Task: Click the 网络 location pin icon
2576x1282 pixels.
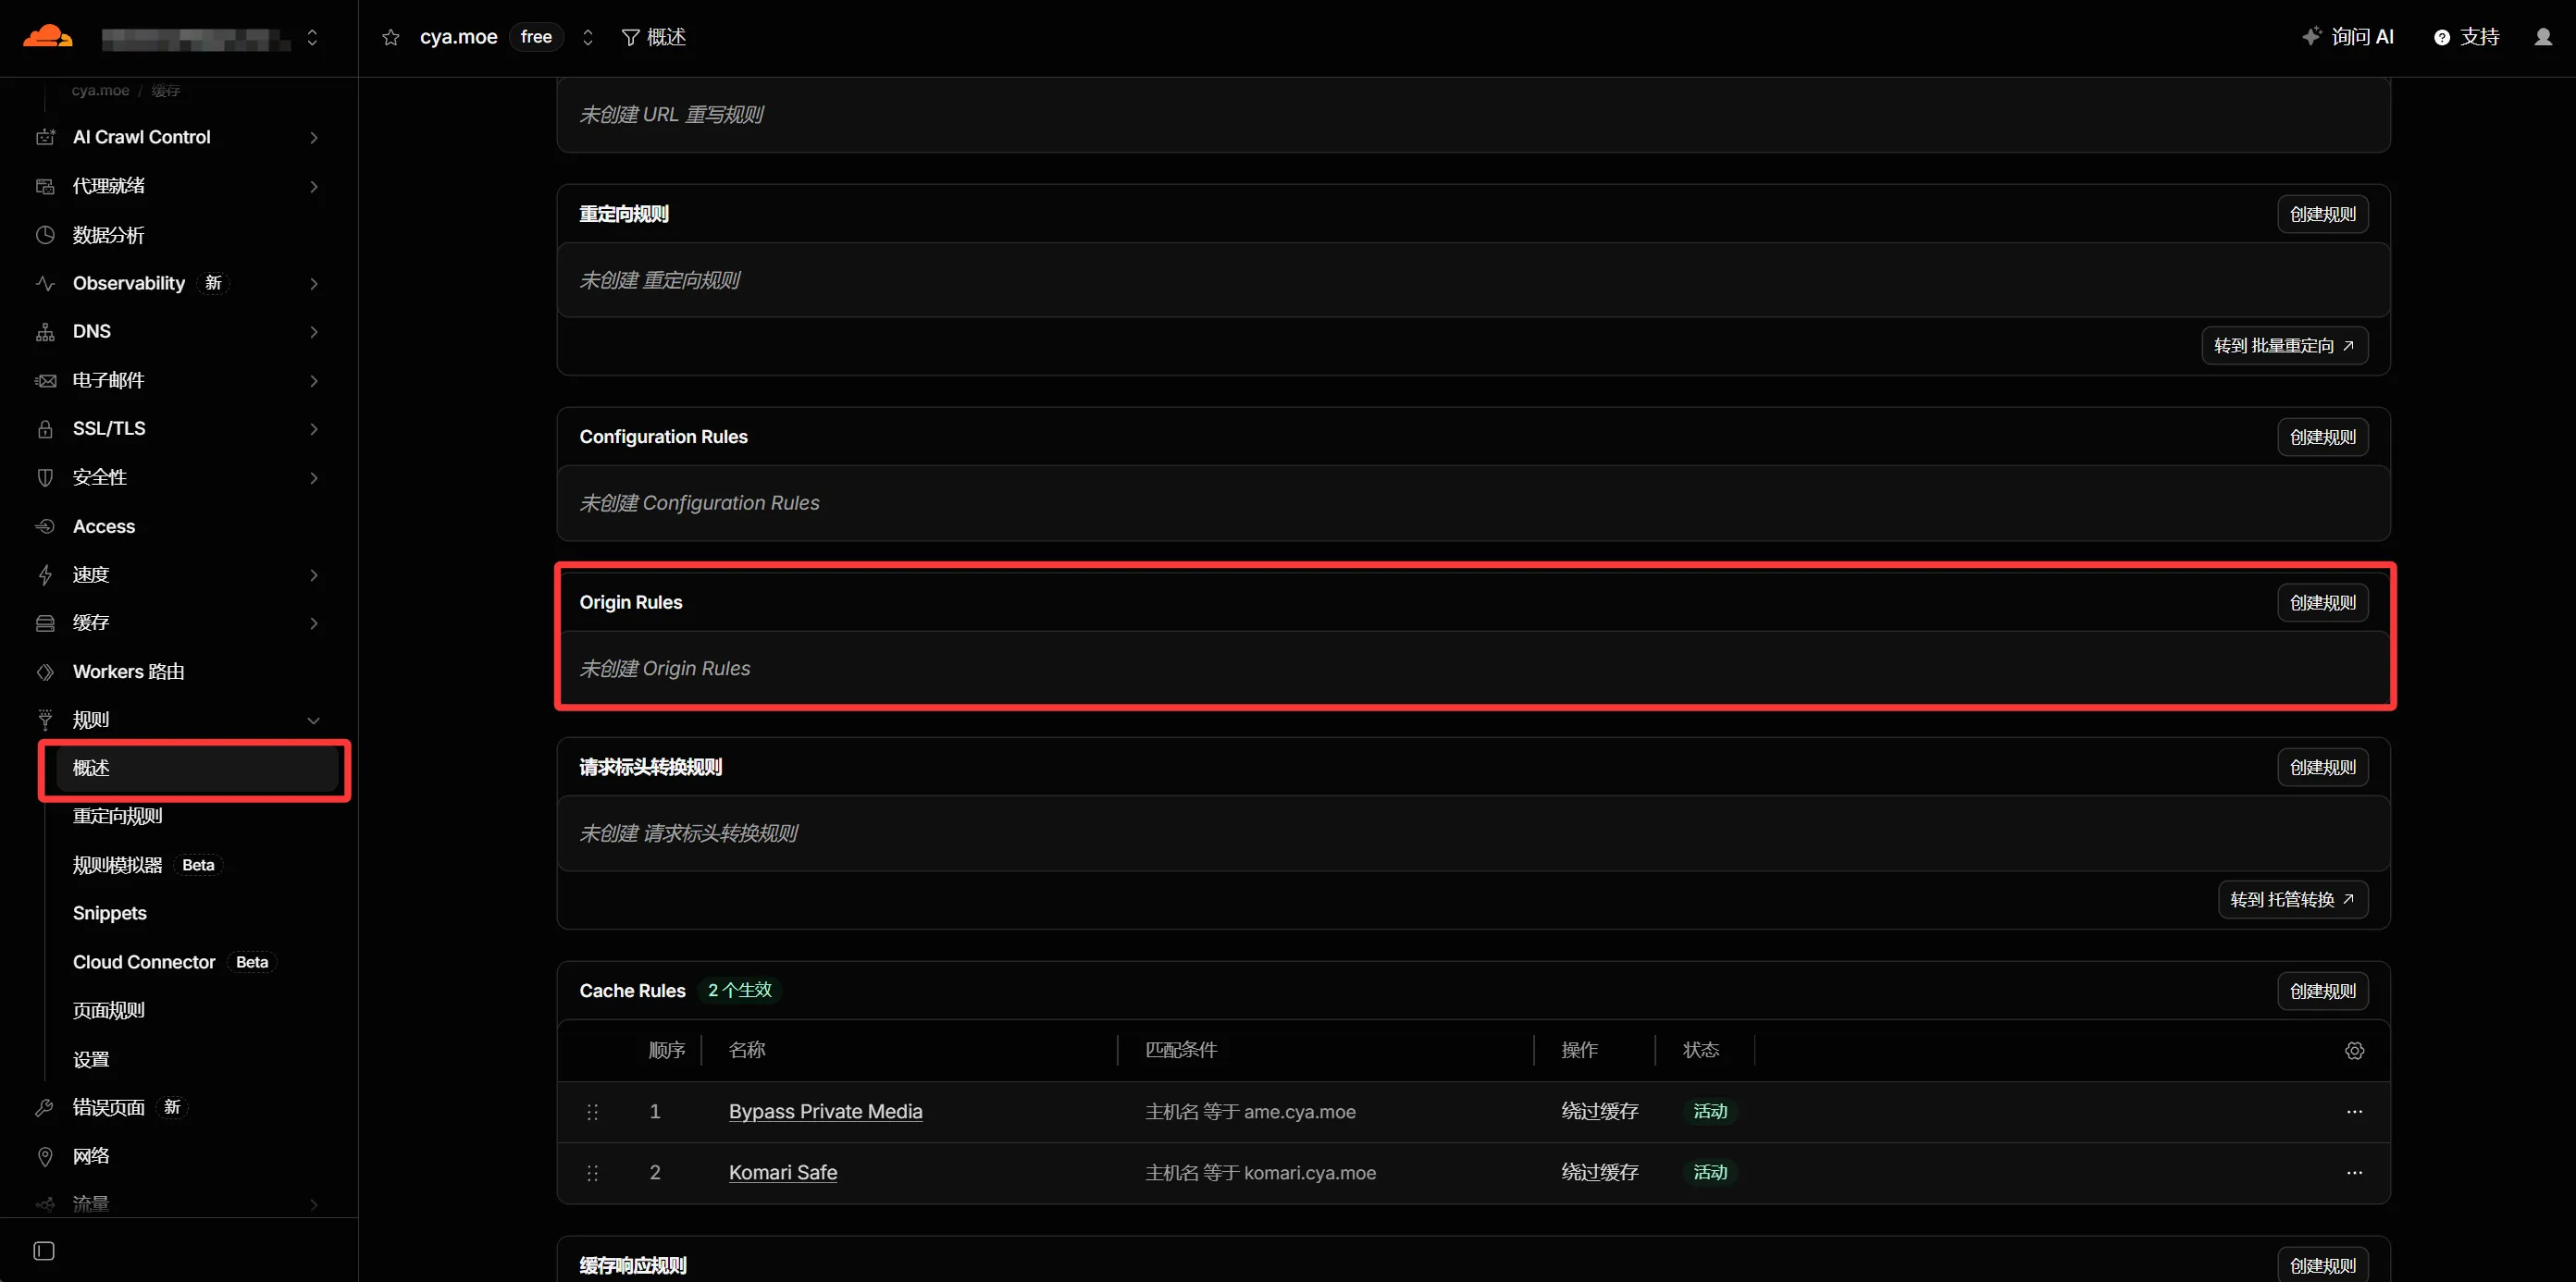Action: 45,1156
